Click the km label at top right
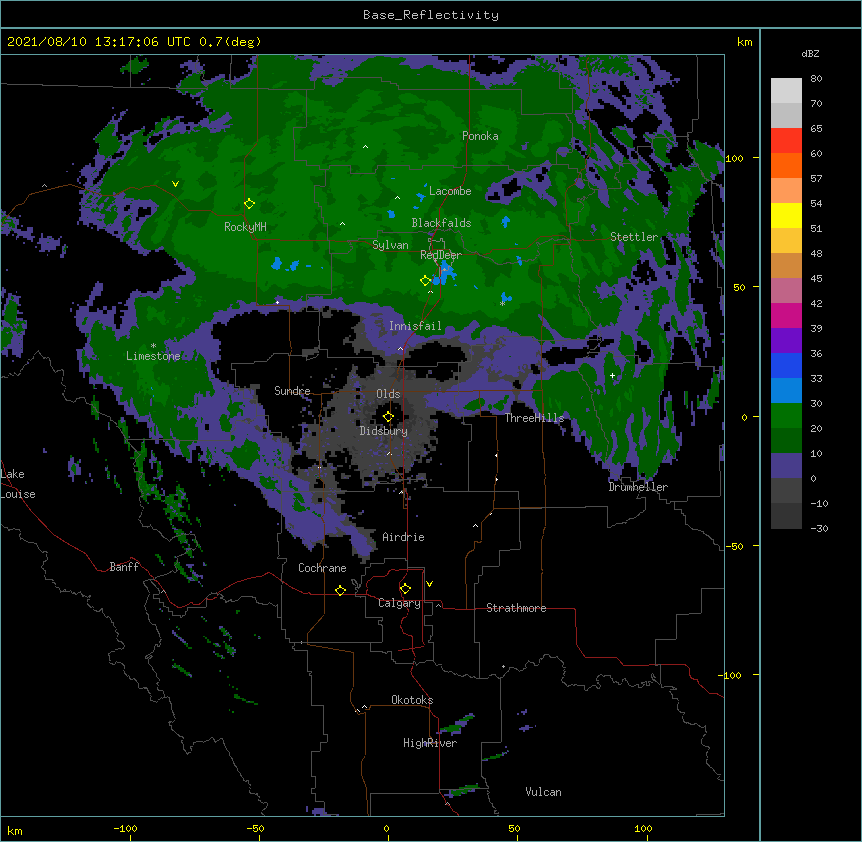Viewport: 862px width, 842px height. 744,42
